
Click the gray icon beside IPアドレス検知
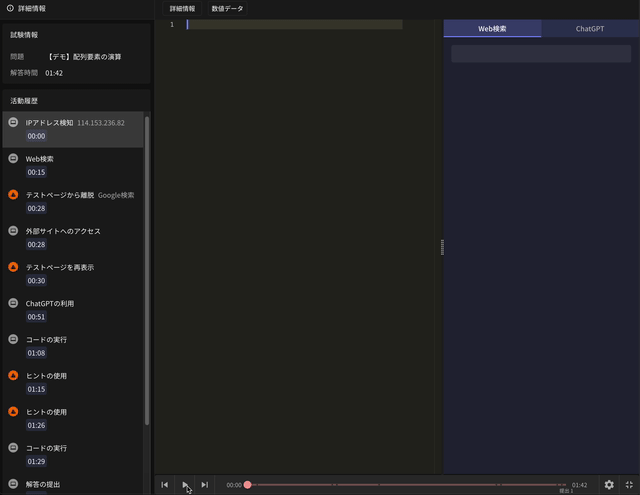[13, 122]
